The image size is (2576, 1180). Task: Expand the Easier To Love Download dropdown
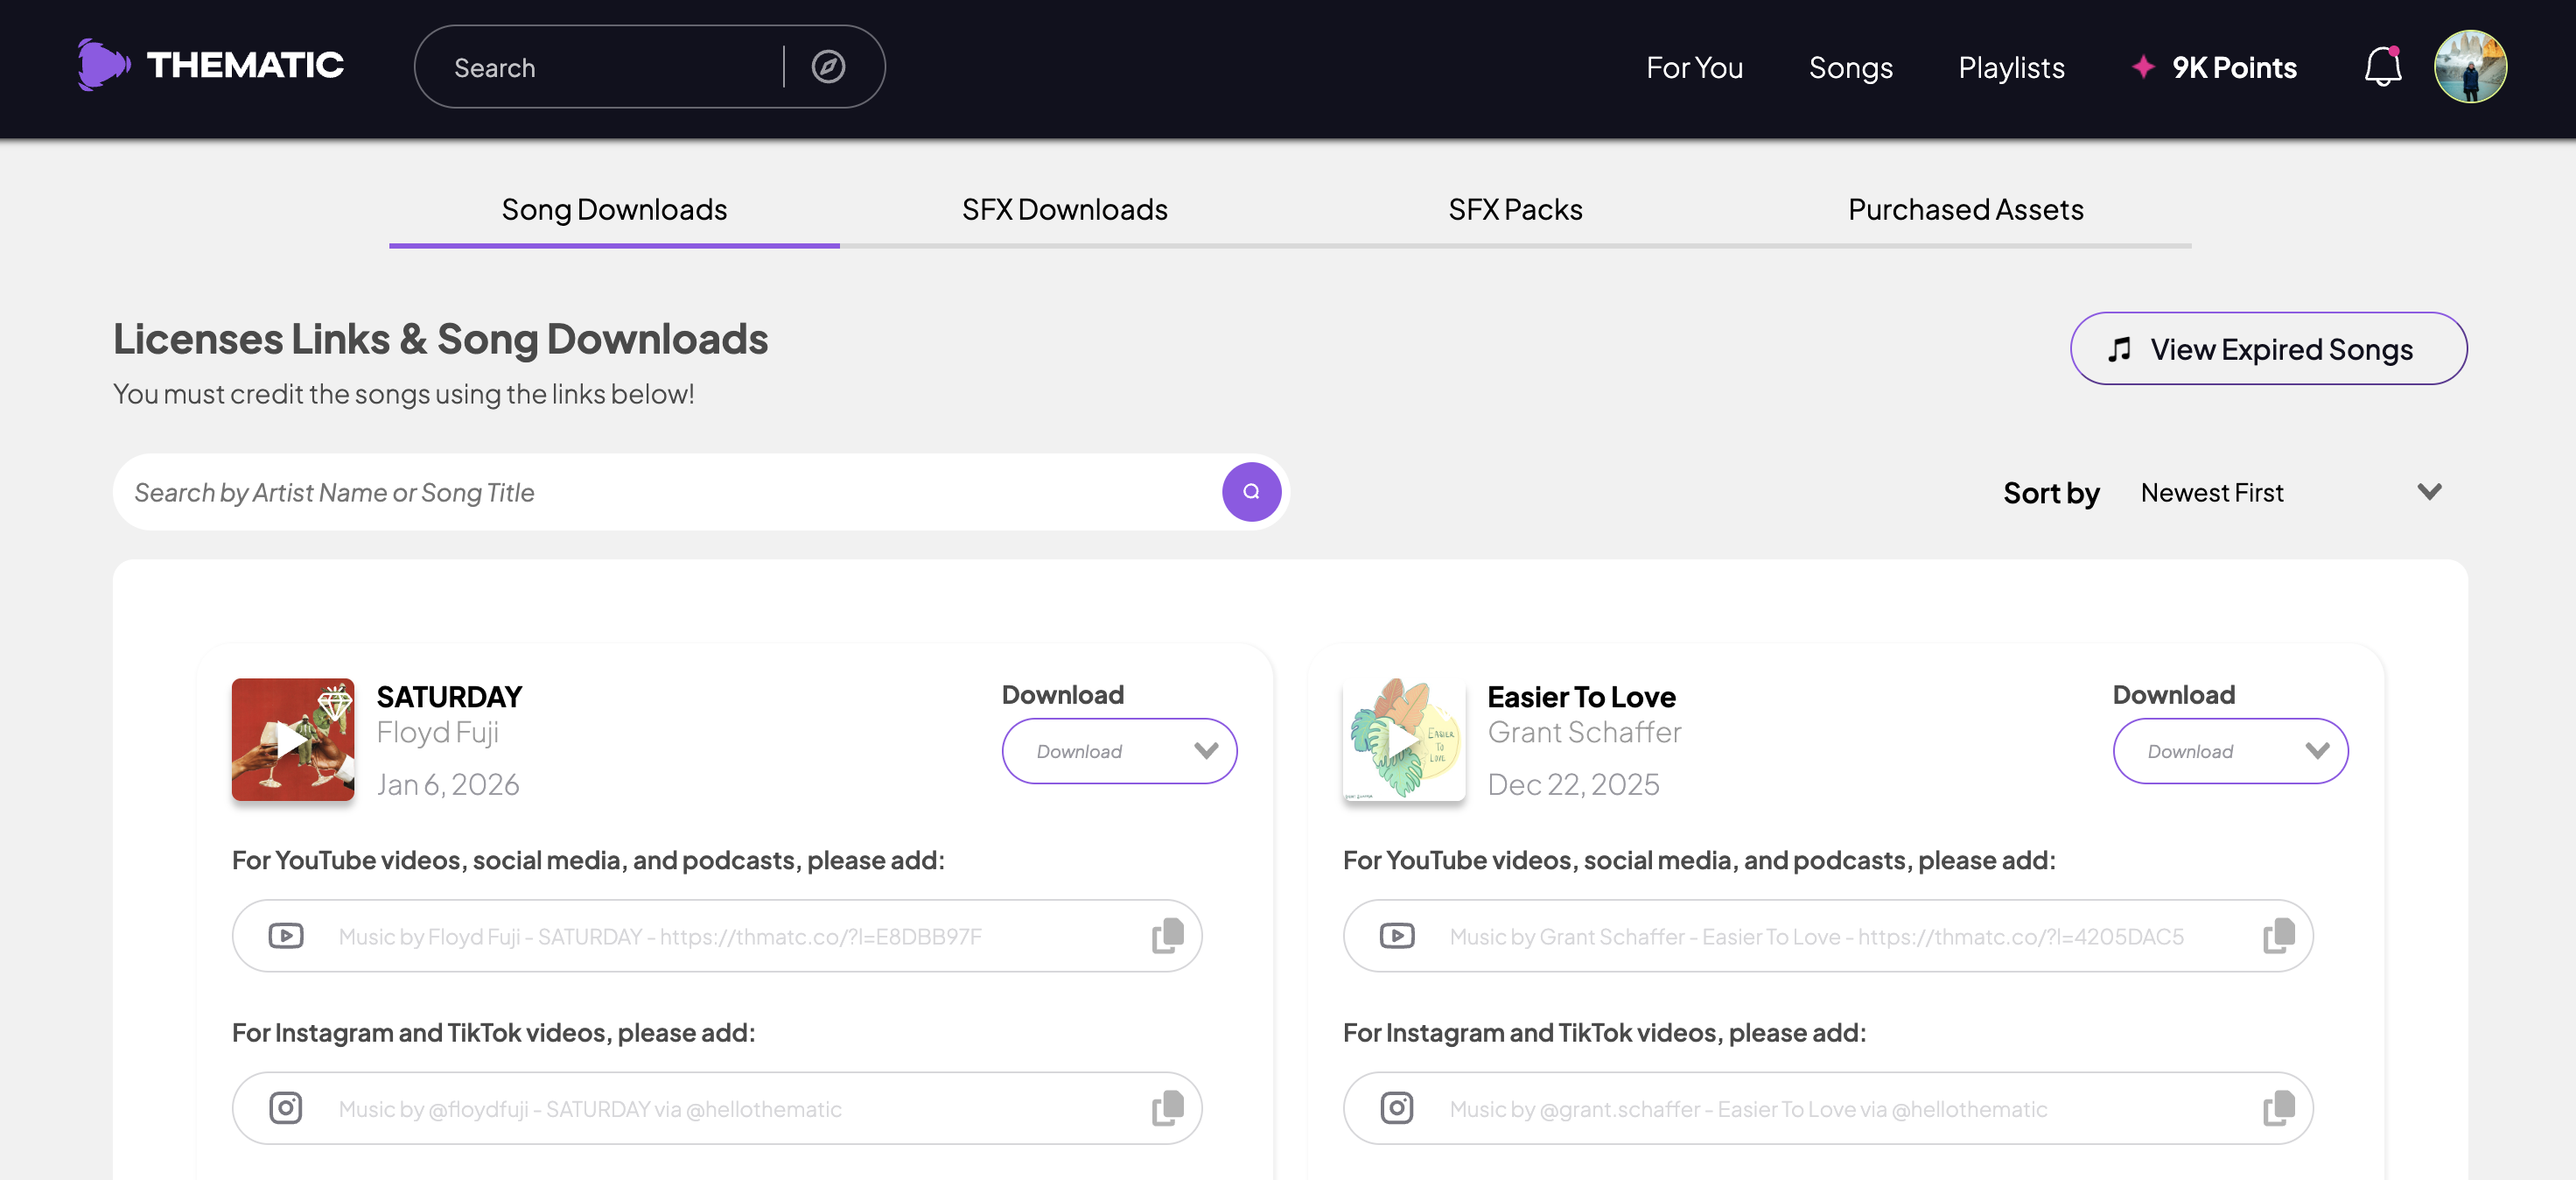tap(2230, 751)
